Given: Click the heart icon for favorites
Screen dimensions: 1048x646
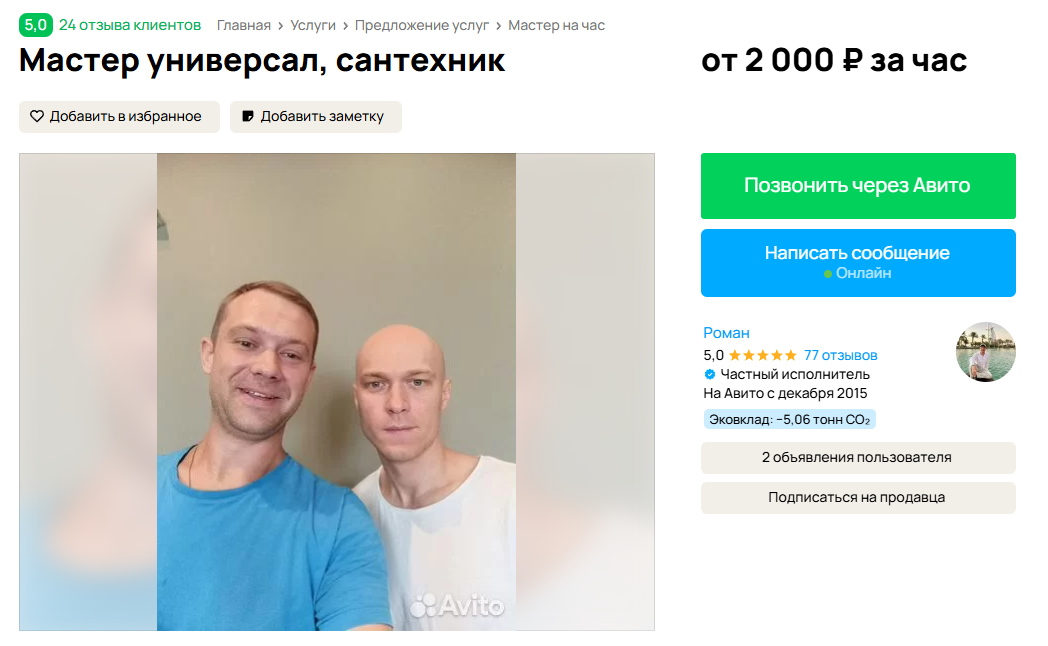Looking at the screenshot, I should tap(37, 116).
